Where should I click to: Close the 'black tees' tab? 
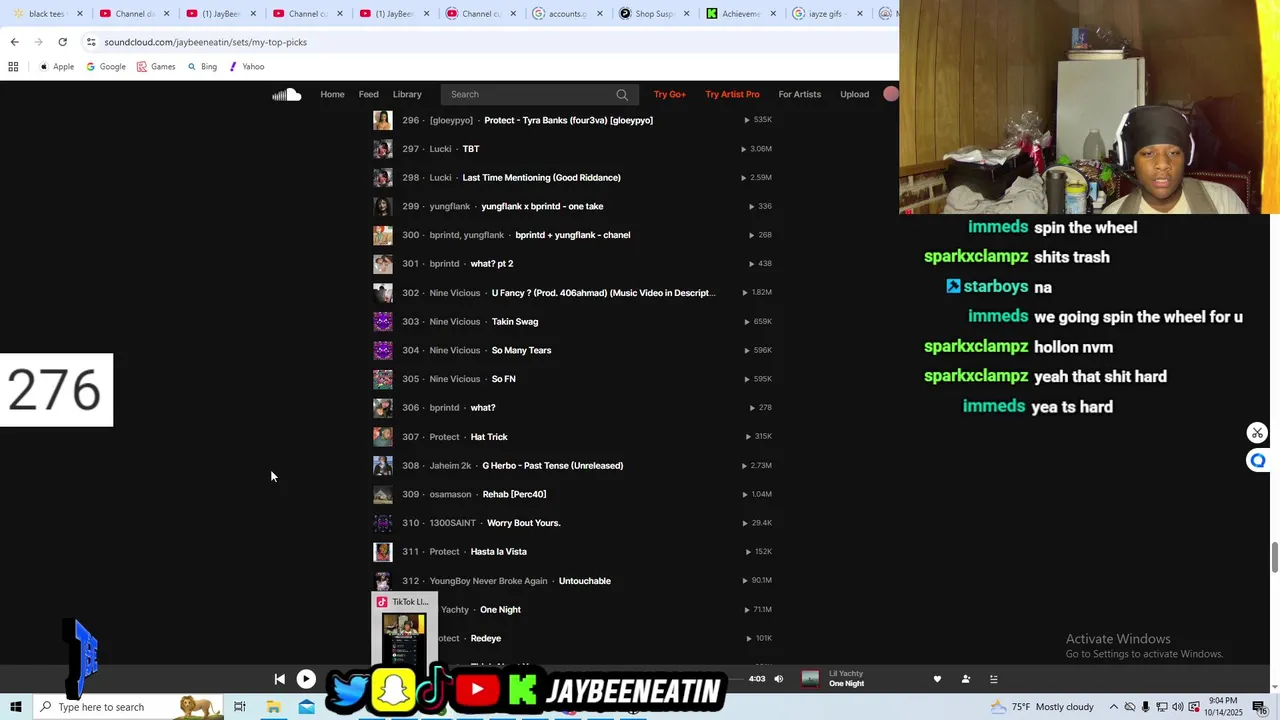[80, 14]
